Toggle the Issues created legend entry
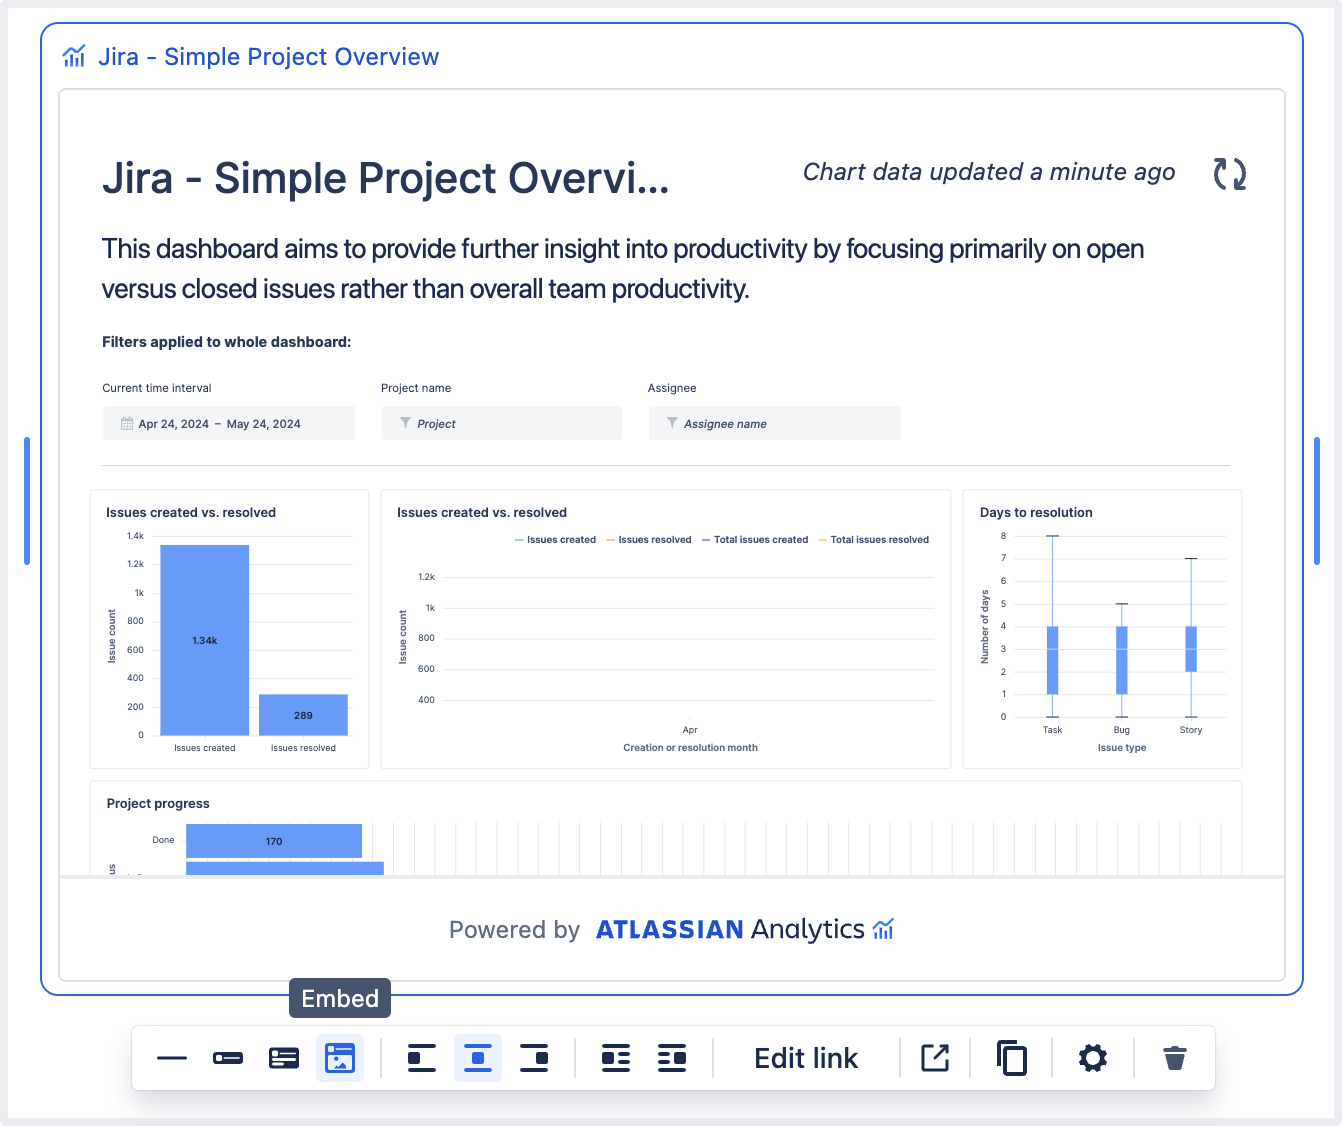 click(x=555, y=540)
